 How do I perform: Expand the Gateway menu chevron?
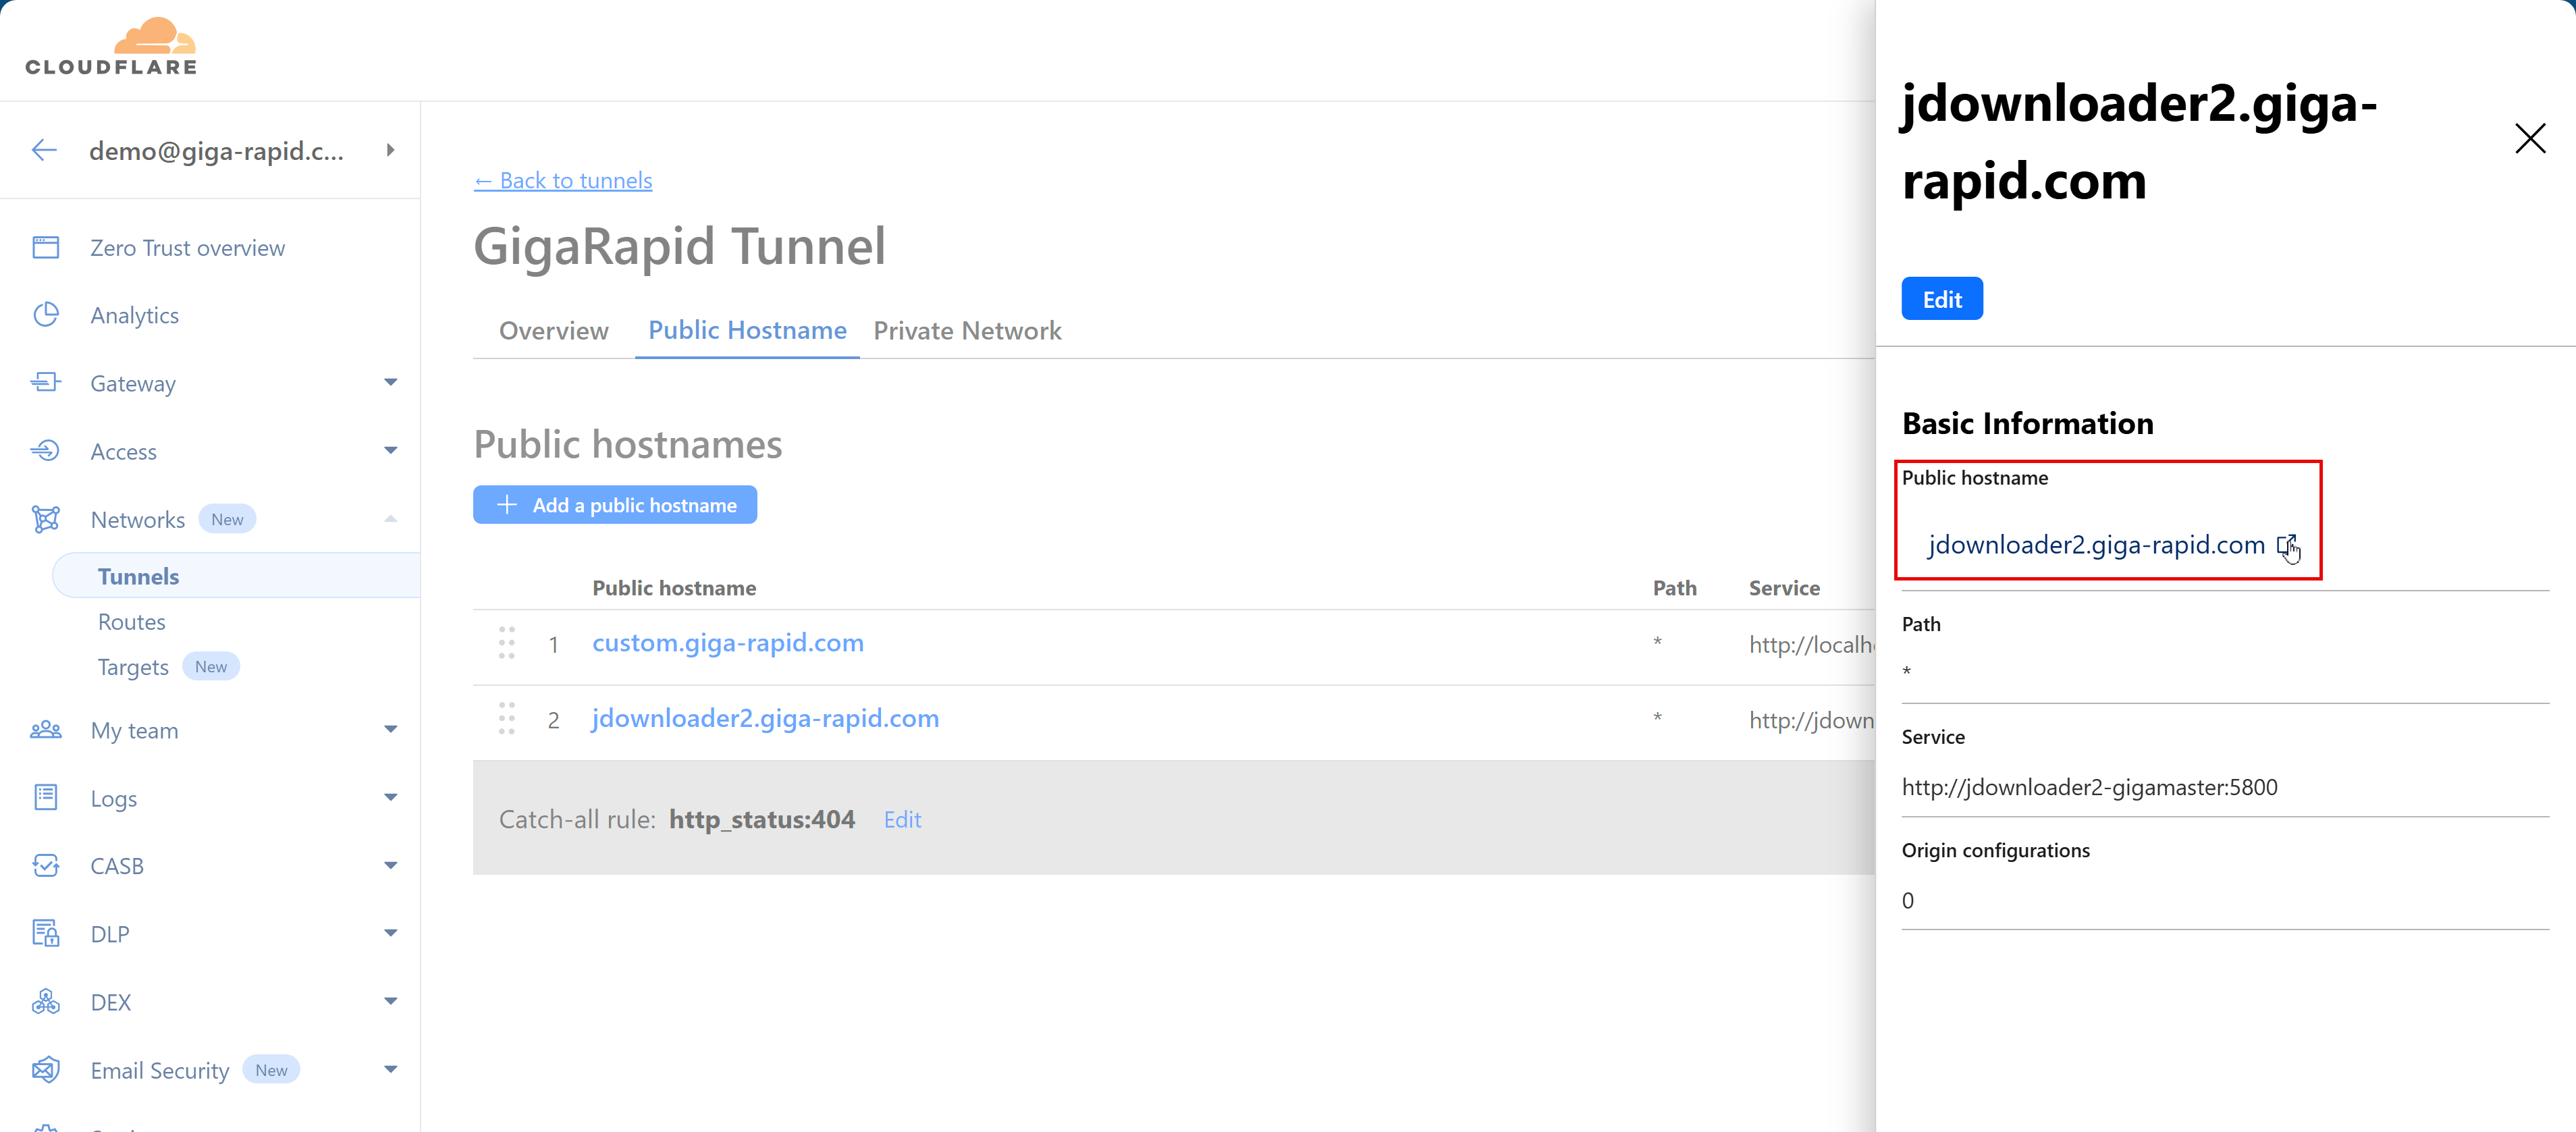(390, 382)
